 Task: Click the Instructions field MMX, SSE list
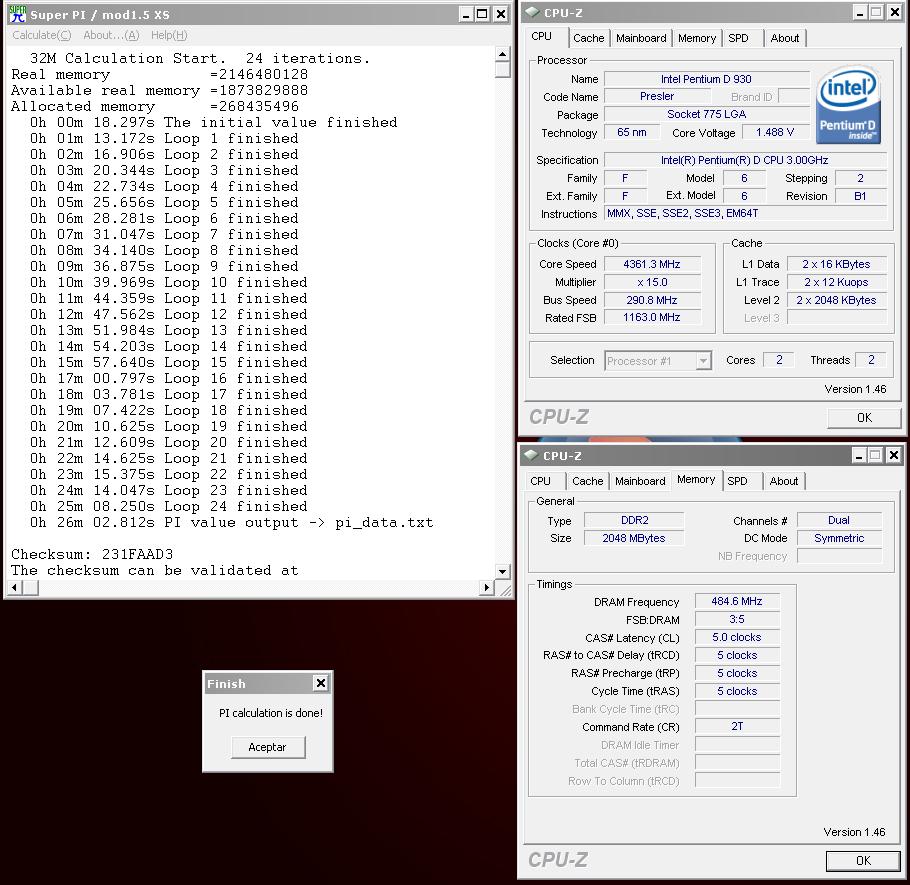[x=746, y=214]
